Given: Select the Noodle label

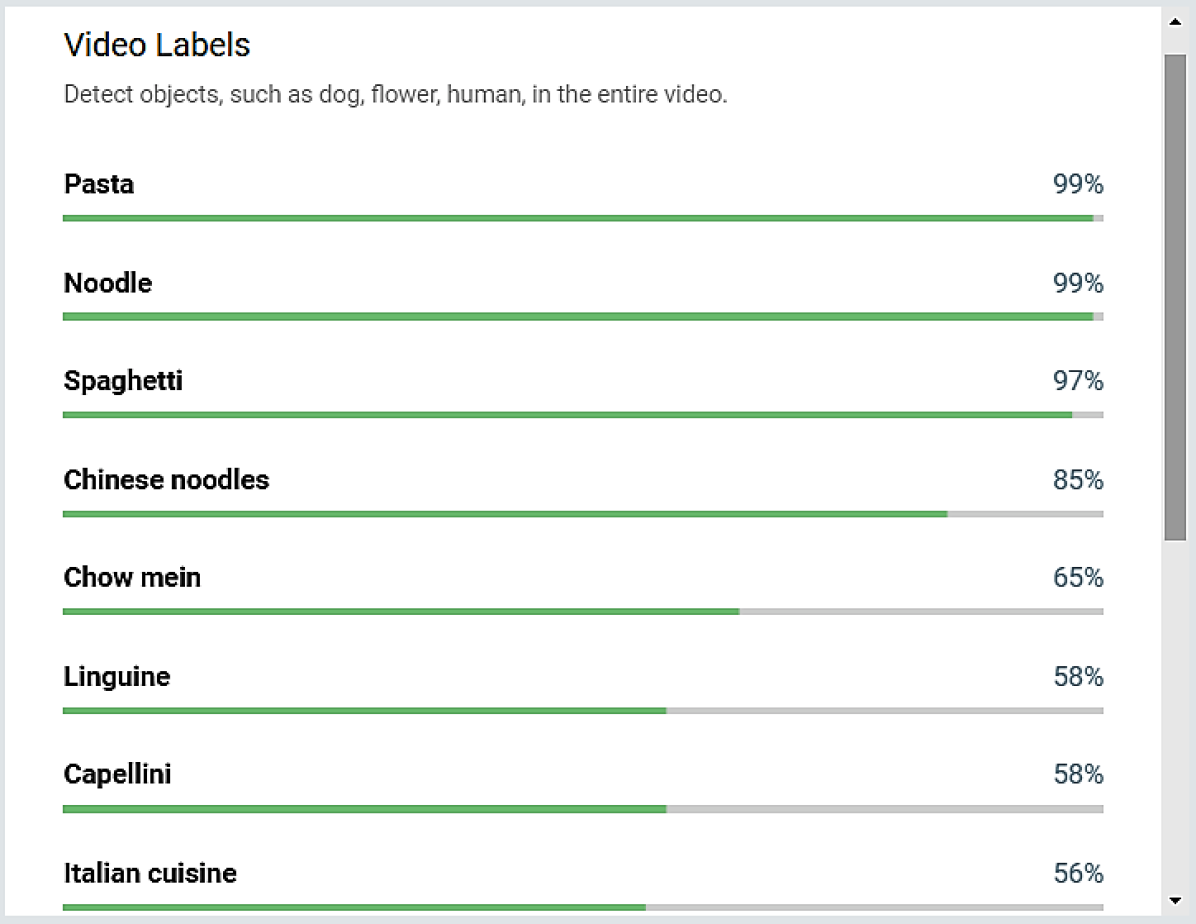Looking at the screenshot, I should point(108,283).
